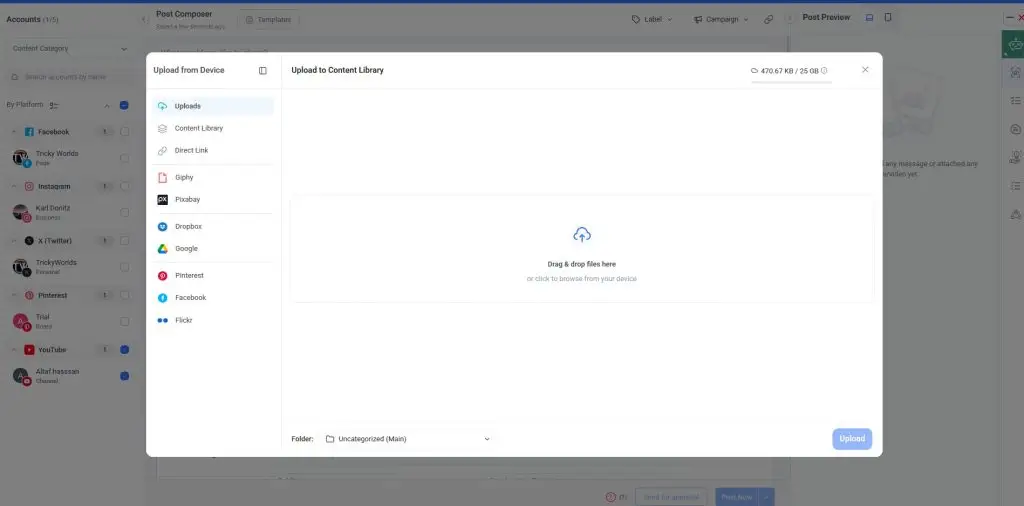
Task: Click the Search accounts by name field
Action: tap(69, 77)
